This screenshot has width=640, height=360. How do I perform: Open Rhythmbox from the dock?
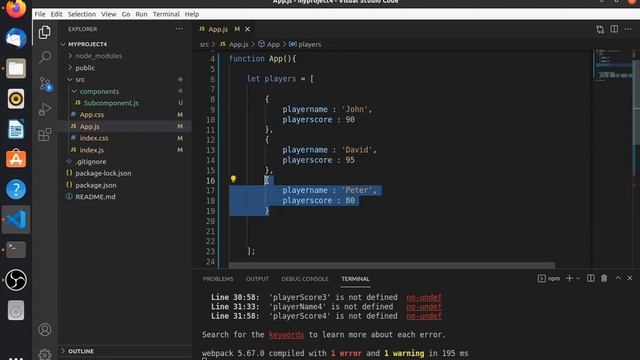[16, 99]
